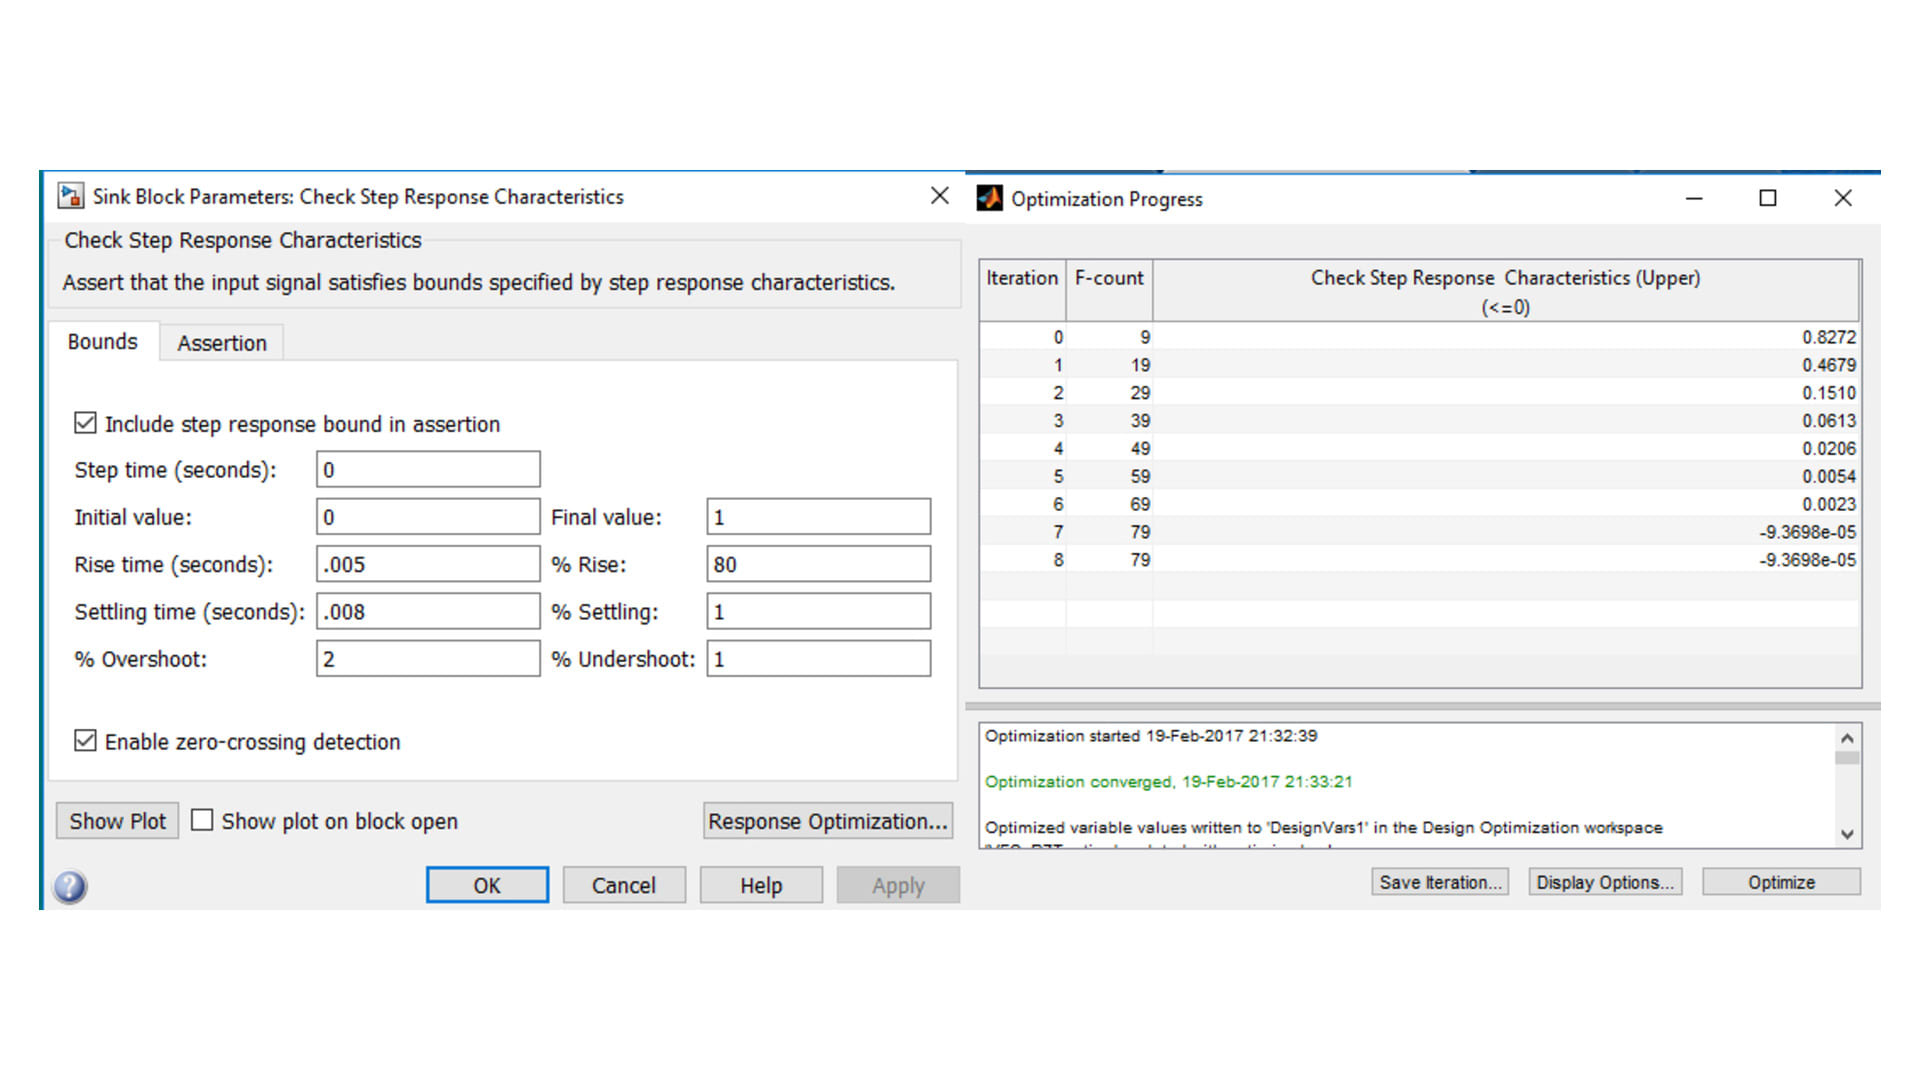Click log scrollbar up arrow

point(1847,738)
